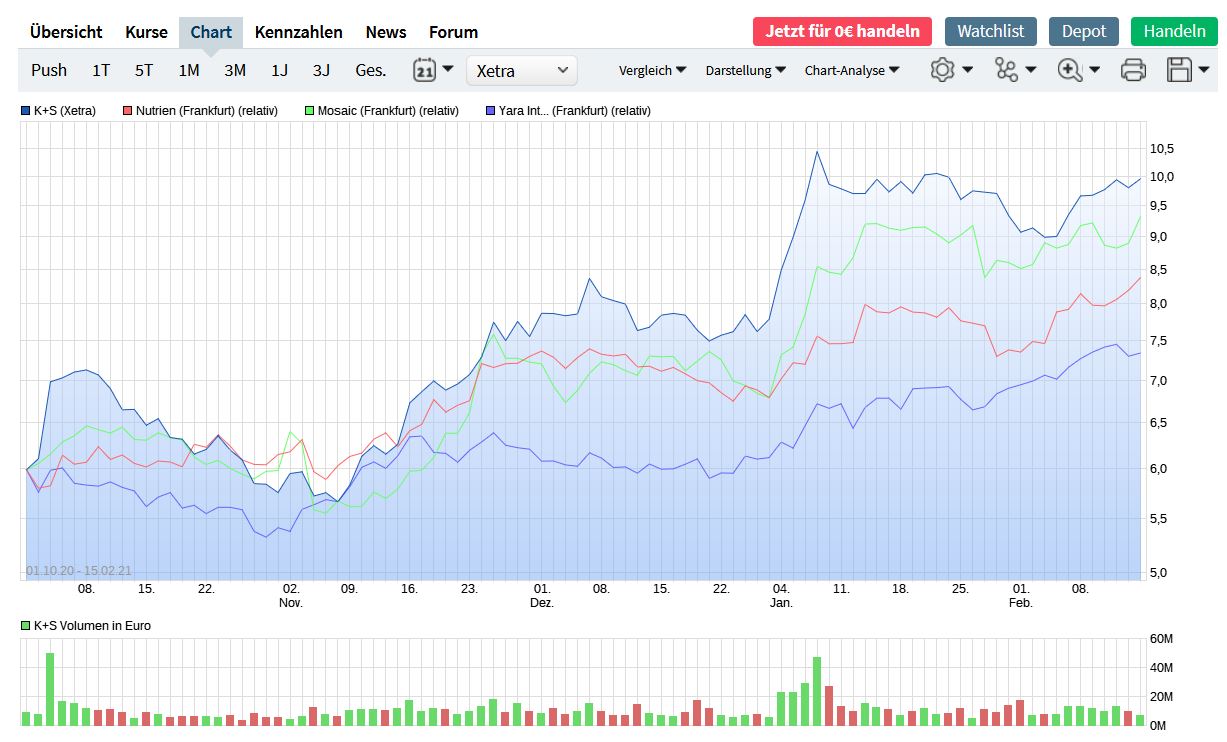Image resolution: width=1227 pixels, height=742 pixels.
Task: Click the Depot button
Action: click(x=1084, y=31)
